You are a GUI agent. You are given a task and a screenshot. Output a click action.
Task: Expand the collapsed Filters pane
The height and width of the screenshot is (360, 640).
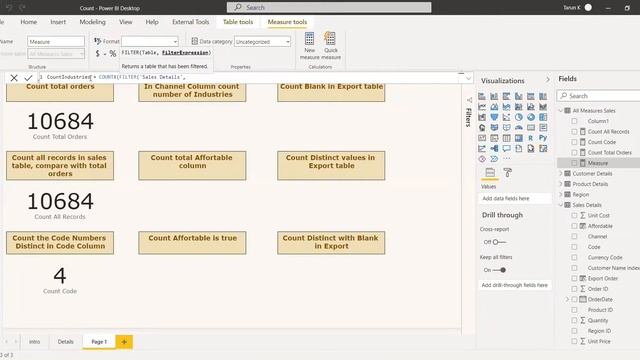[469, 113]
